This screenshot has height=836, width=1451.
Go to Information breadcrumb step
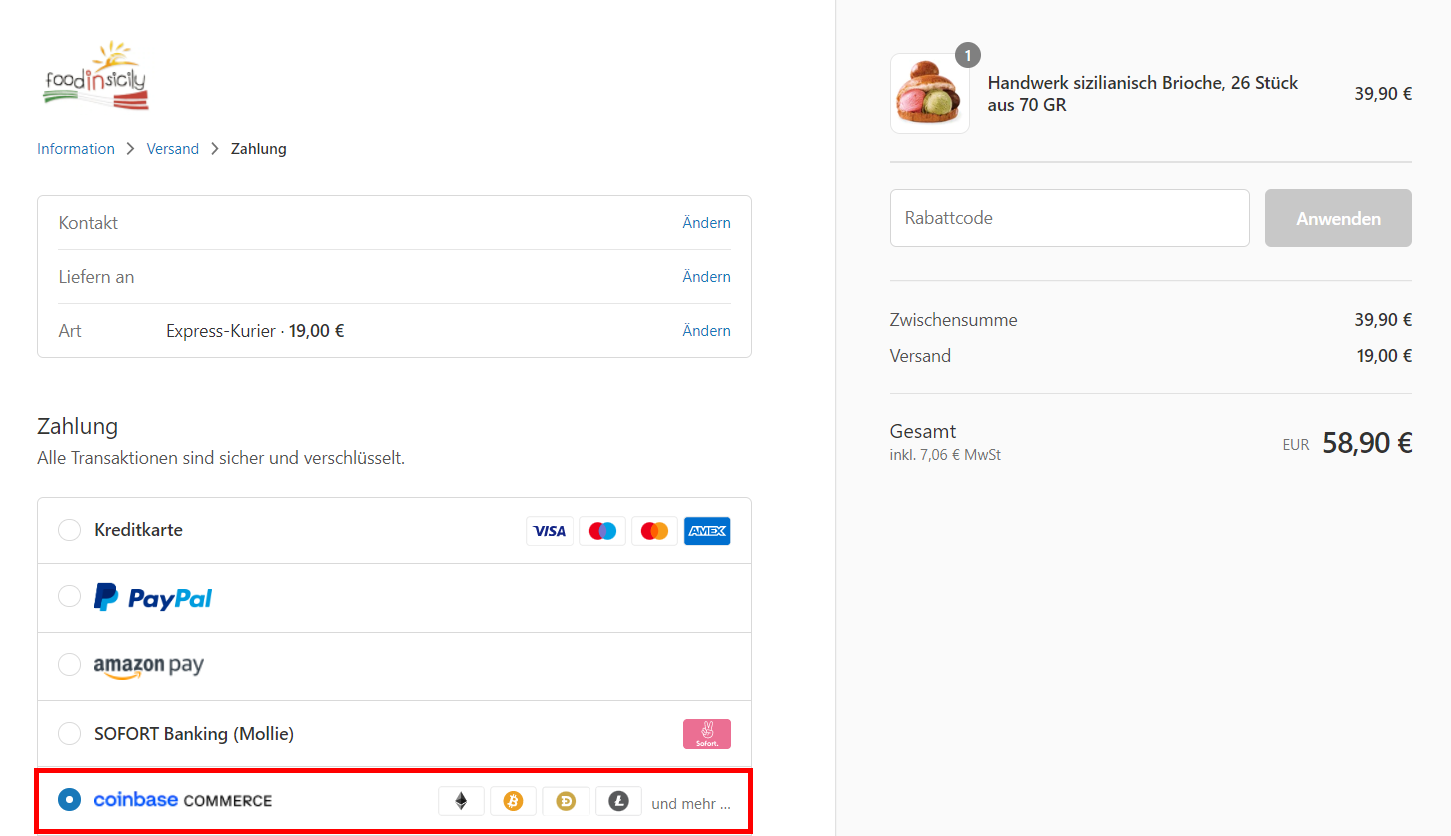click(76, 149)
